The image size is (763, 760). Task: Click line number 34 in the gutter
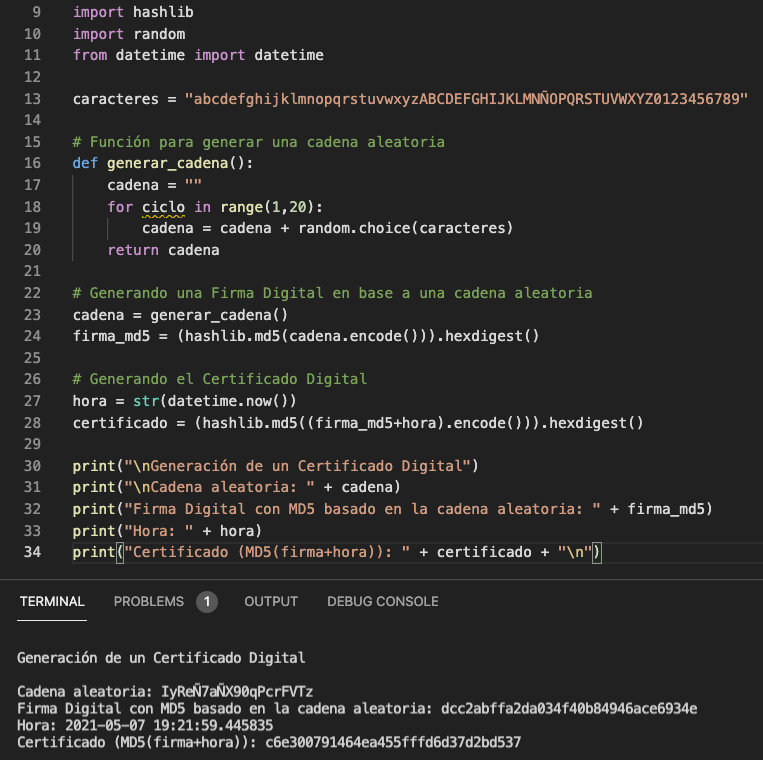click(31, 553)
